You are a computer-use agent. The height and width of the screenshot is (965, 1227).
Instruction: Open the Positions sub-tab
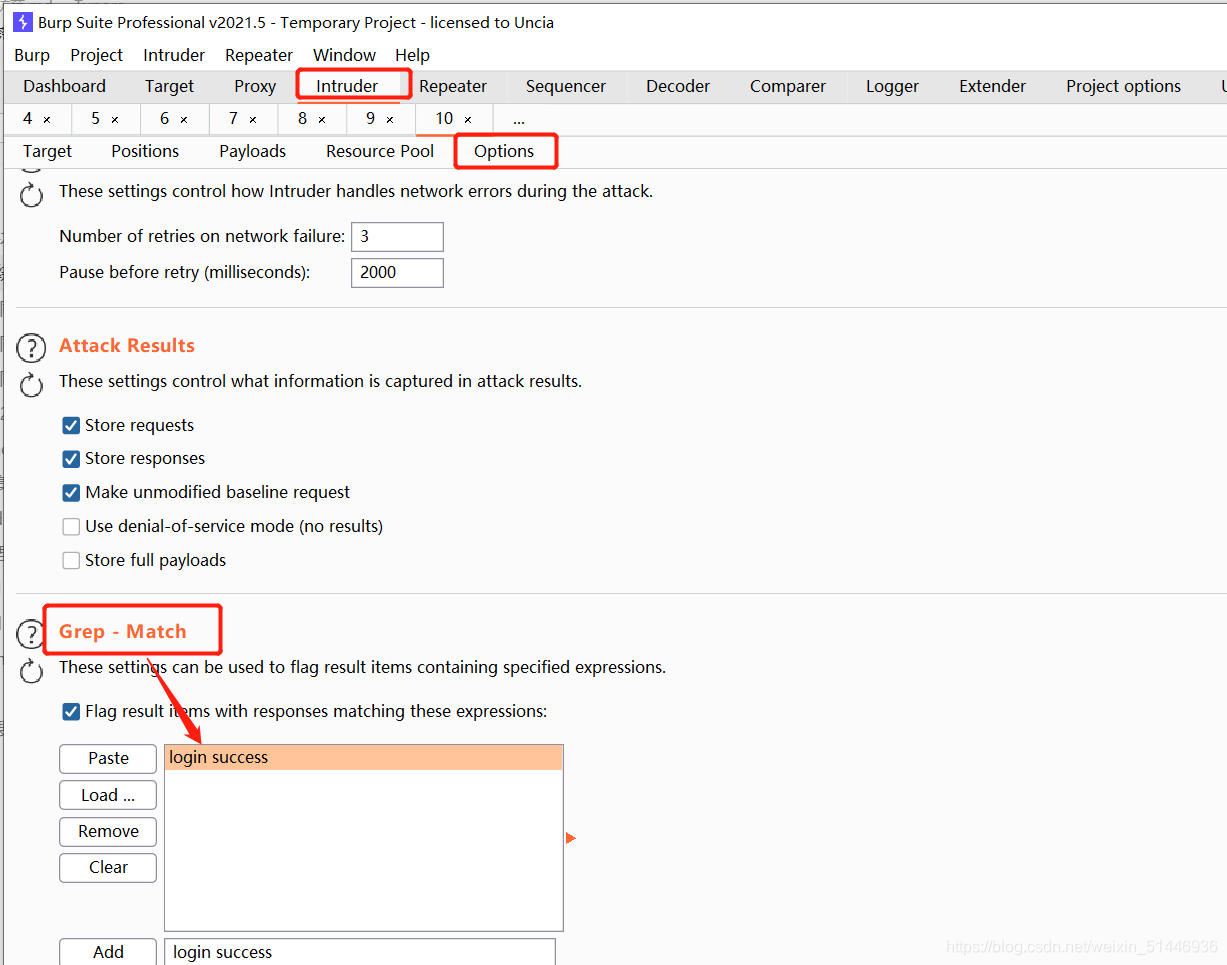pyautogui.click(x=145, y=151)
